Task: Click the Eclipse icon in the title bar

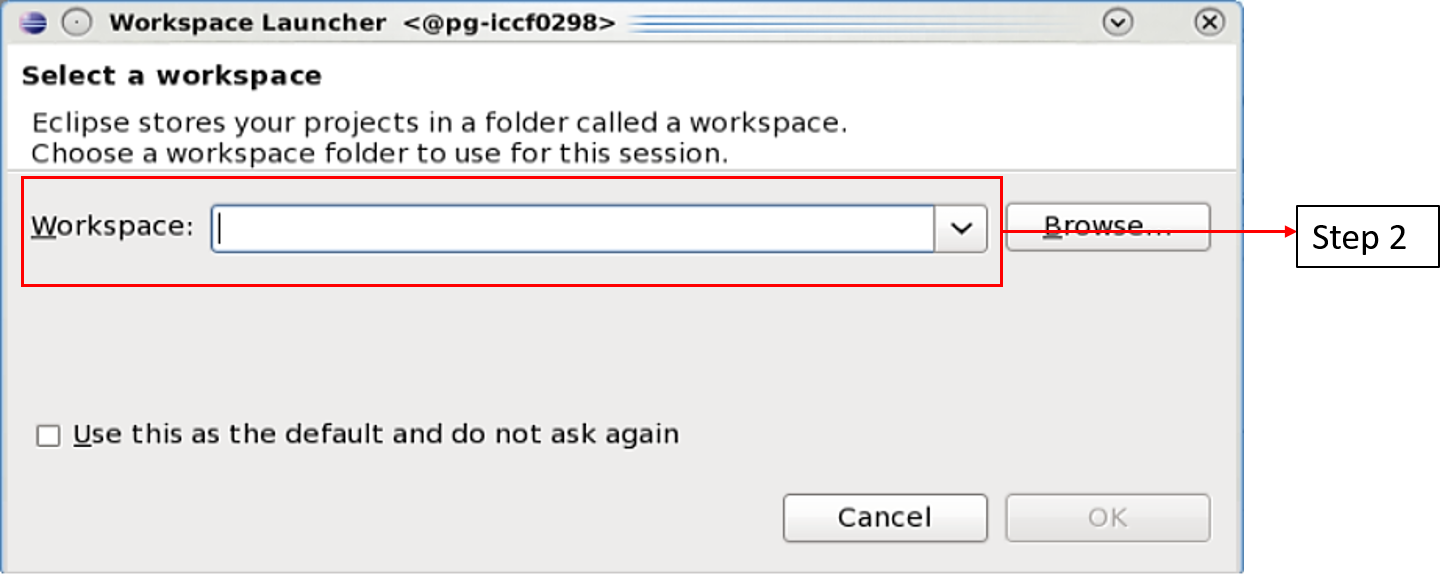Action: 33,22
